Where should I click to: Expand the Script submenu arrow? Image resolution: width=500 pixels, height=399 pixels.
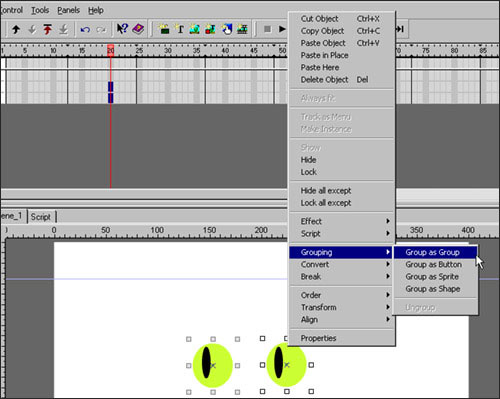coord(388,233)
